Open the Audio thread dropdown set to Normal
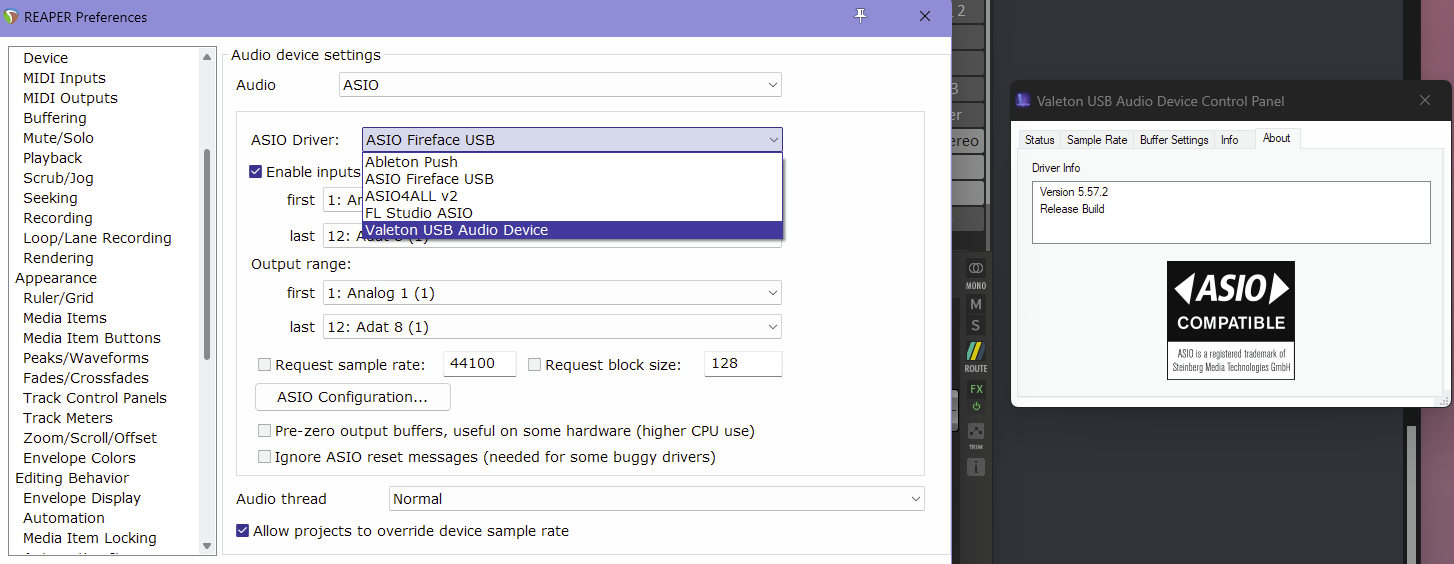 pyautogui.click(x=656, y=499)
